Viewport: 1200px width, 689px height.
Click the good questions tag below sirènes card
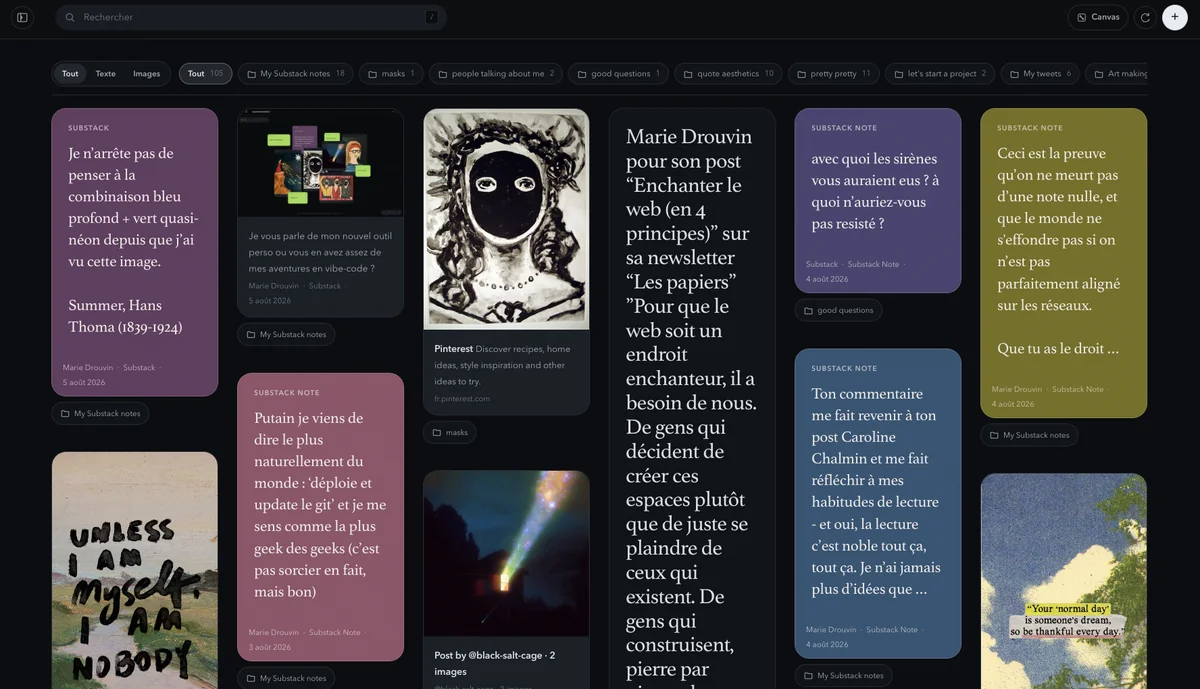pos(838,310)
